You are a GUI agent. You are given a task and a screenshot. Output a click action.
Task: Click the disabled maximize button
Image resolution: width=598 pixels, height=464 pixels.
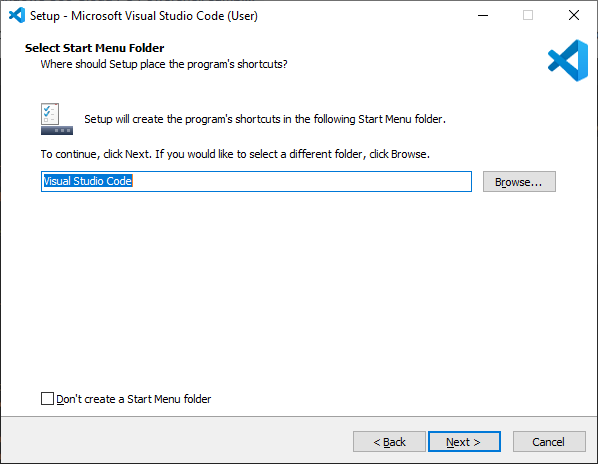coord(528,16)
